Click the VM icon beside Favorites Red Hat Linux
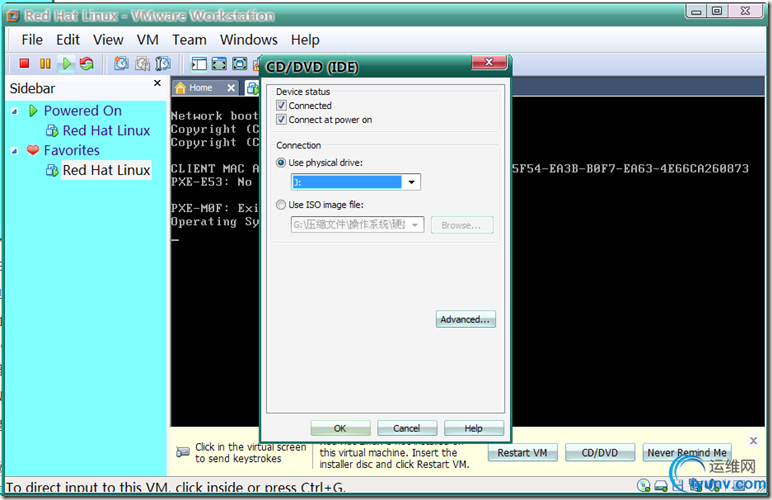Screen dimensions: 772x500 pos(52,170)
